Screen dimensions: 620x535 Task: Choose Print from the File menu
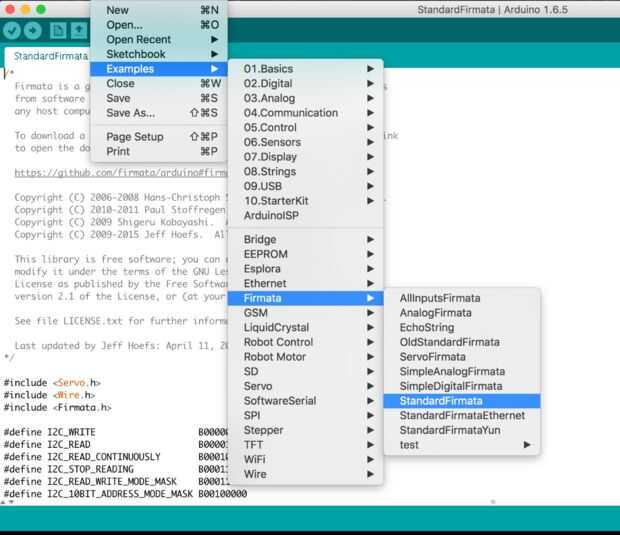coord(159,151)
